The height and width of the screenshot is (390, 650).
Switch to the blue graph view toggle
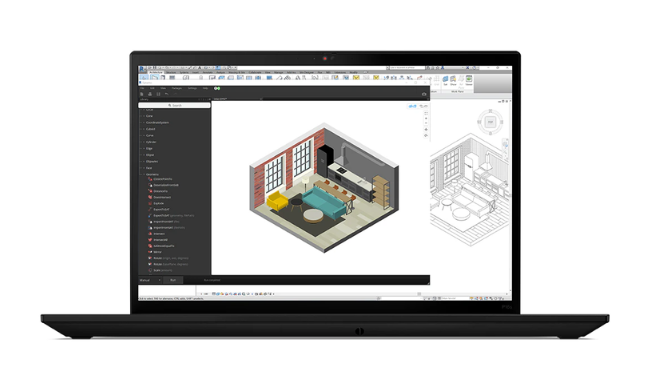(412, 107)
